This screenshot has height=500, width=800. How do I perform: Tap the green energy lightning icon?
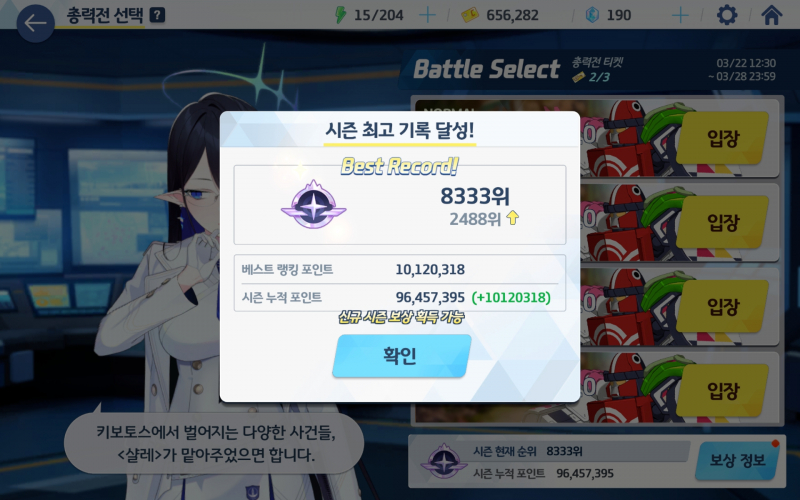(340, 15)
